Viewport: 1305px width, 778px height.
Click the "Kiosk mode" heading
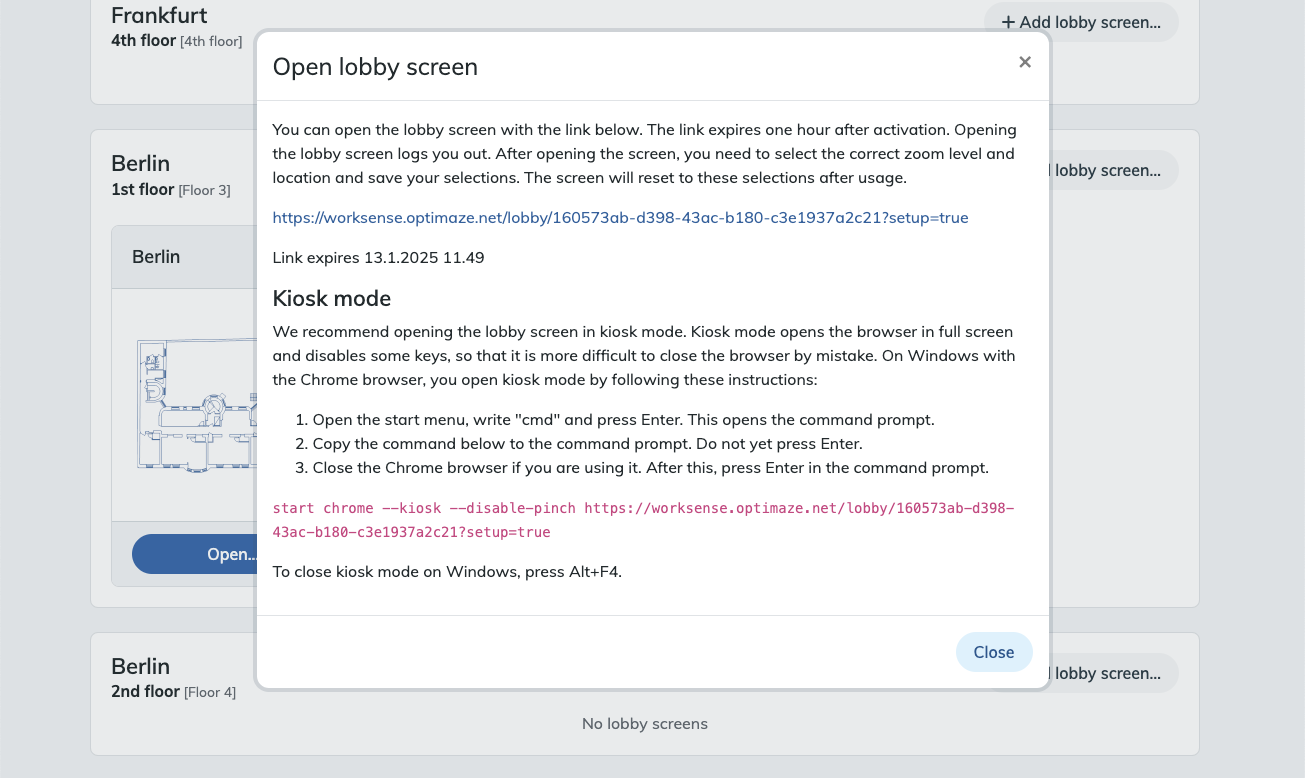(331, 298)
